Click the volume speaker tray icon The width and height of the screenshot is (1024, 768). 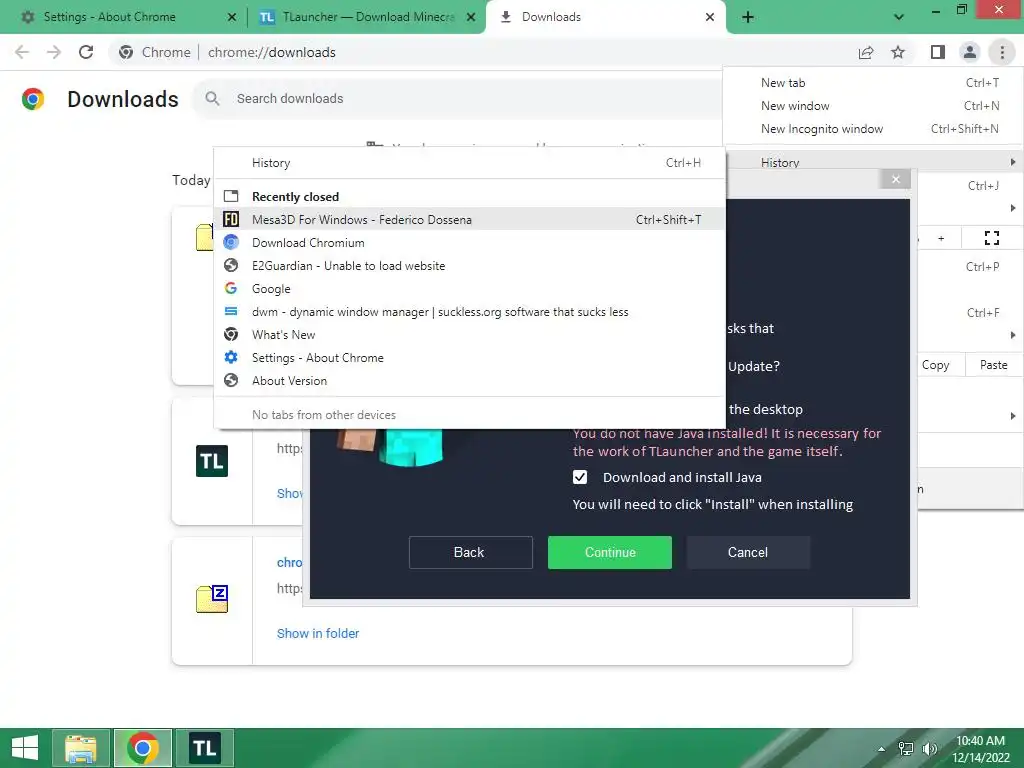tap(929, 749)
